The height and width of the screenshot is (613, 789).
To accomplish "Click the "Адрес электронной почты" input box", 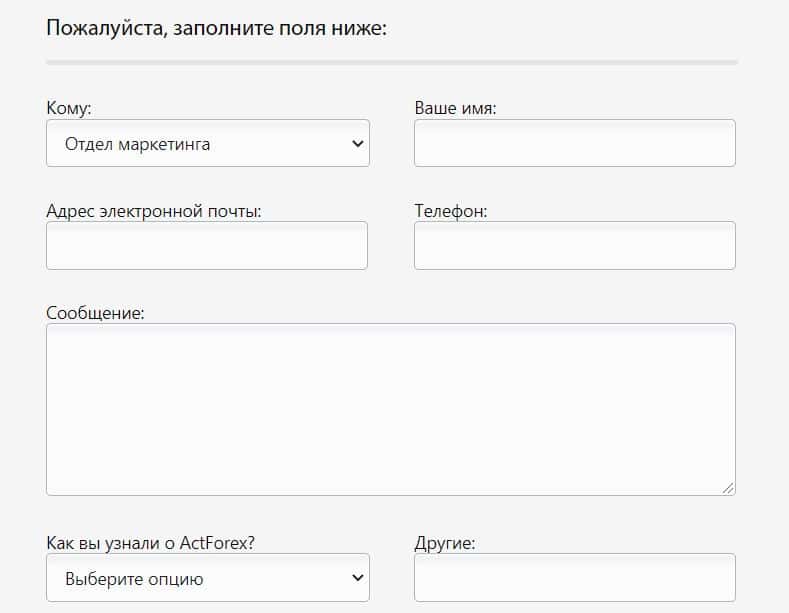I will pos(207,246).
